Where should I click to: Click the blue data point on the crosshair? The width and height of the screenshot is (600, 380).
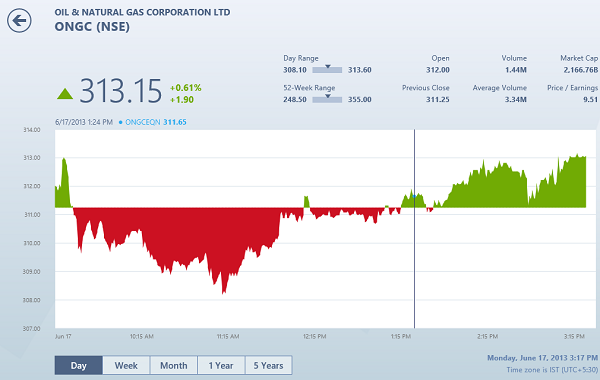point(414,196)
